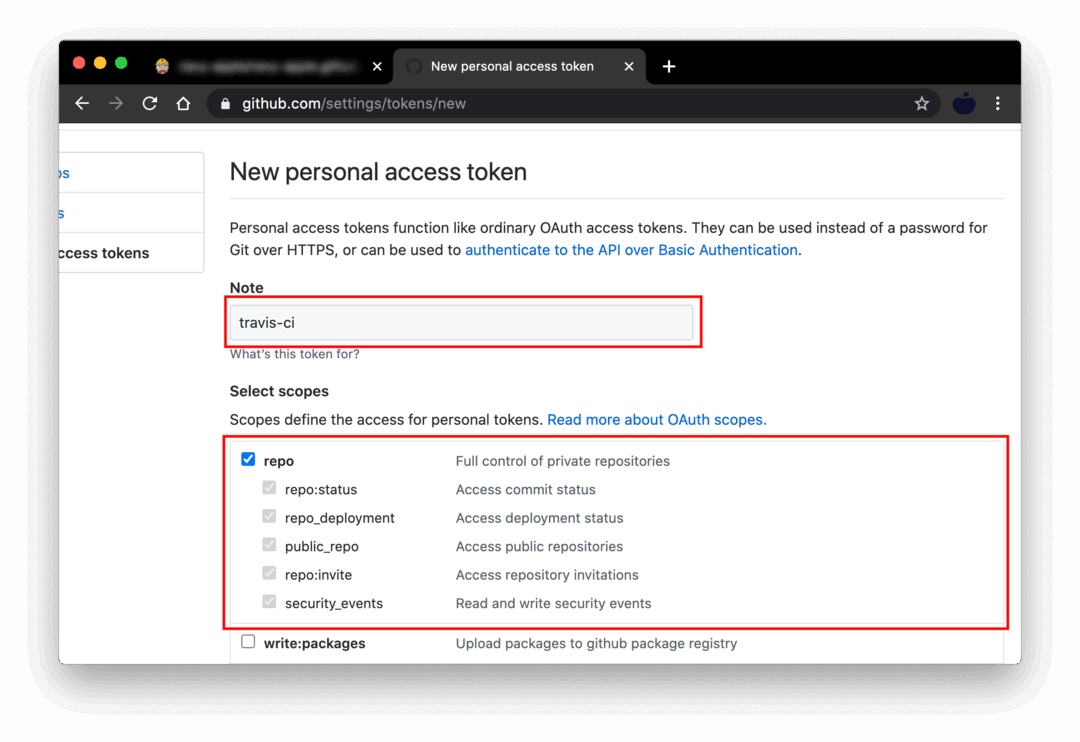Image resolution: width=1080 pixels, height=742 pixels.
Task: Open Chrome's three-dot menu
Action: pyautogui.click(x=998, y=103)
